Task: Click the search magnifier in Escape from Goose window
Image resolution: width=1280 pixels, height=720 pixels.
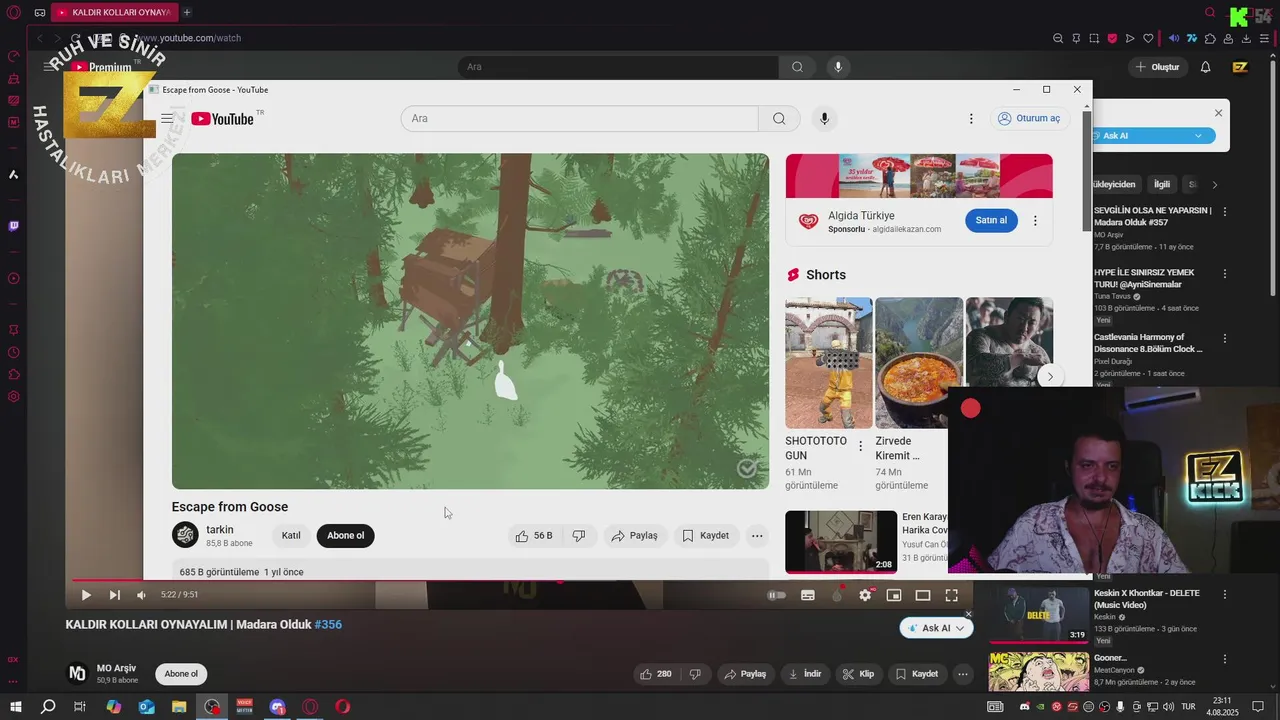Action: pos(779,119)
